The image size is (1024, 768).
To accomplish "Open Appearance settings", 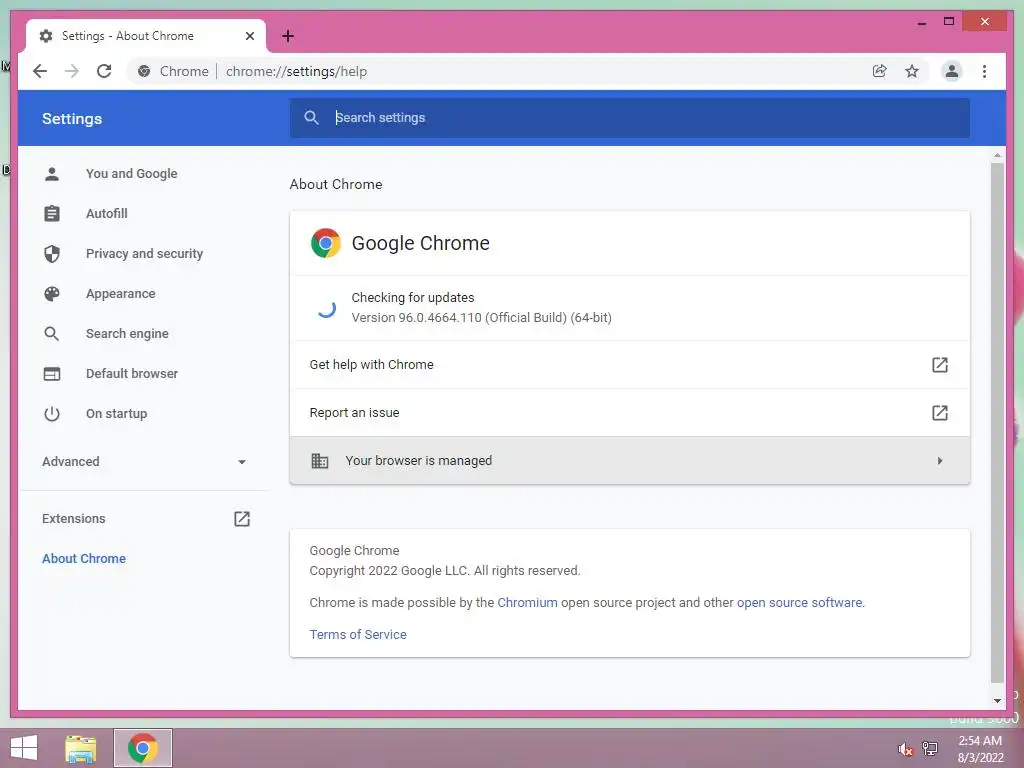I will point(121,294).
